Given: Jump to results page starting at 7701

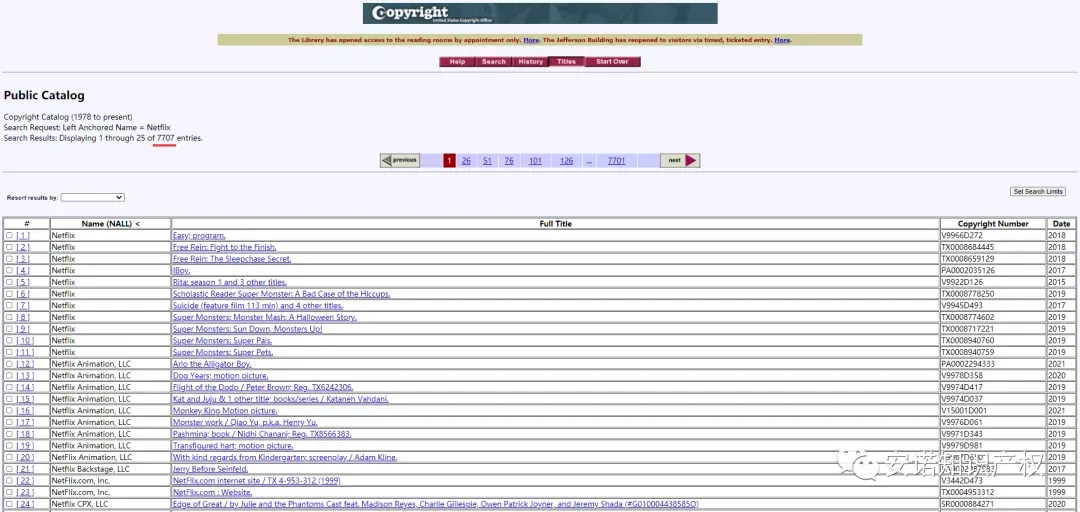Looking at the screenshot, I should click(616, 161).
